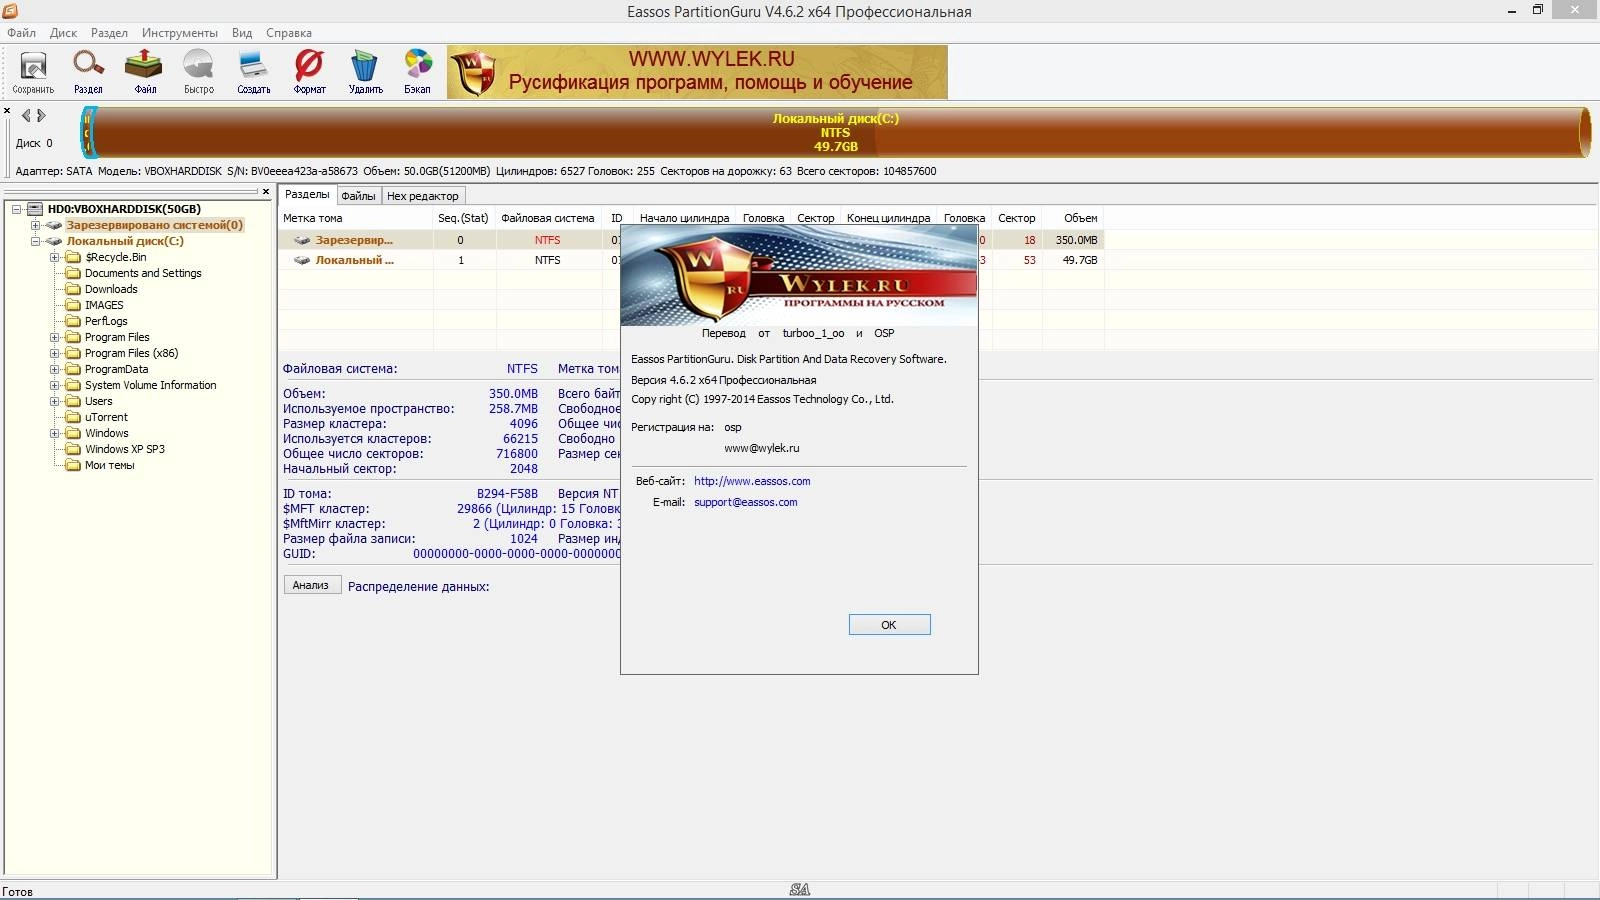Select the Быстро quick partition icon

tap(199, 71)
